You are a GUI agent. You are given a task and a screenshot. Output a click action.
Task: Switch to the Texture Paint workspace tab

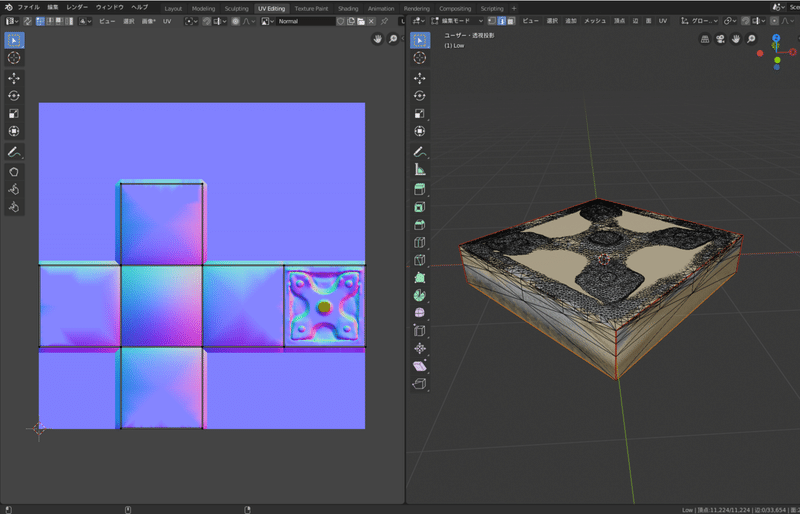click(x=311, y=9)
